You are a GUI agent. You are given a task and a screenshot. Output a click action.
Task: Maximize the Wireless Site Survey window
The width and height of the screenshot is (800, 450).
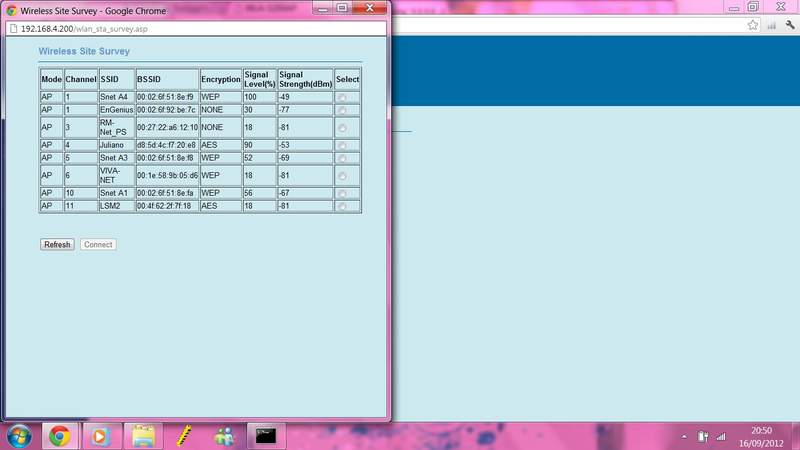pos(342,8)
